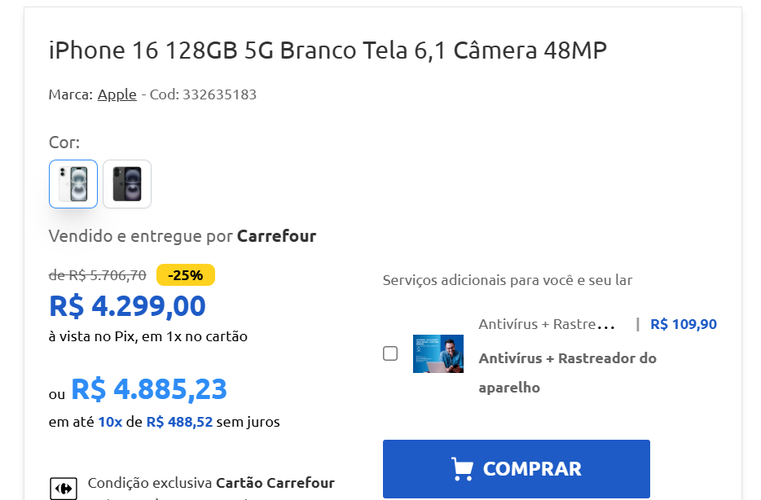Click the Carrefour seller name
761x500 pixels.
pos(276,236)
